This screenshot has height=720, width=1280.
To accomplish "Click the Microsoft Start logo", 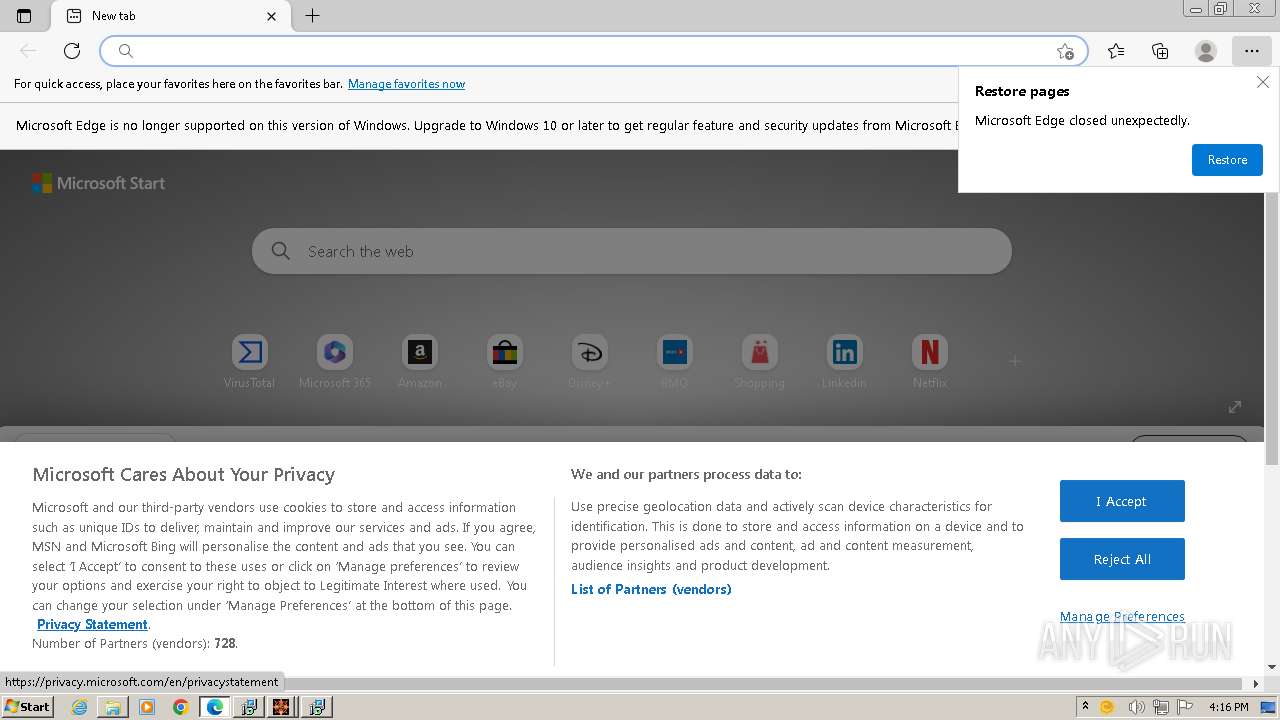I will 98,183.
